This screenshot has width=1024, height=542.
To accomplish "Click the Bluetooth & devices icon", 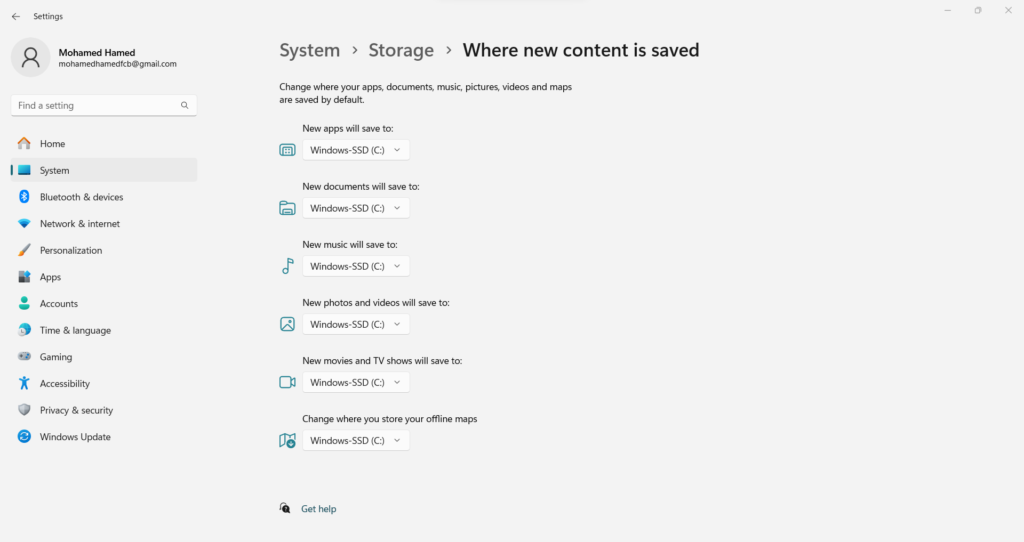I will [x=24, y=197].
